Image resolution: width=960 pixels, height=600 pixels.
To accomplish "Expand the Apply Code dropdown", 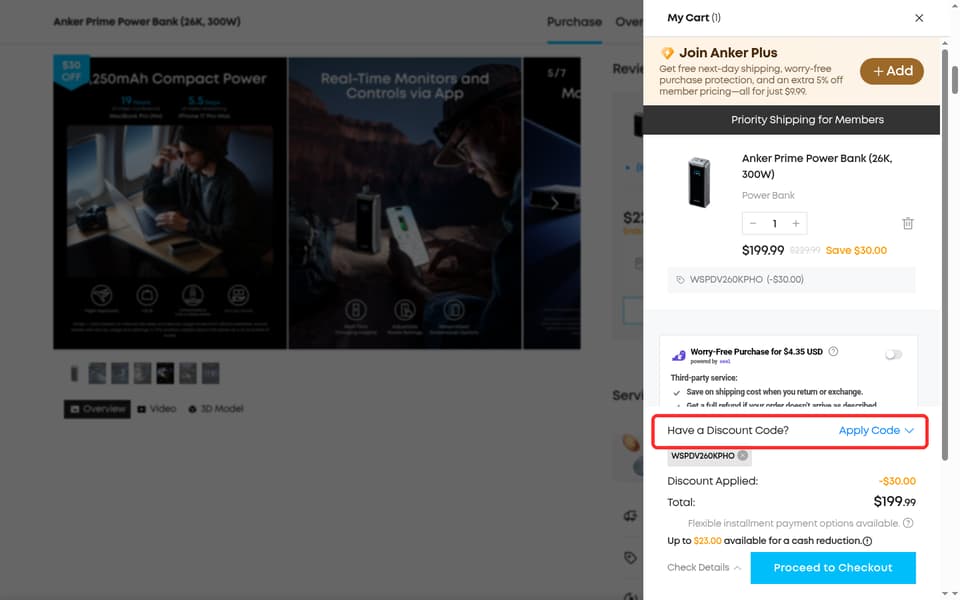I will coord(876,430).
